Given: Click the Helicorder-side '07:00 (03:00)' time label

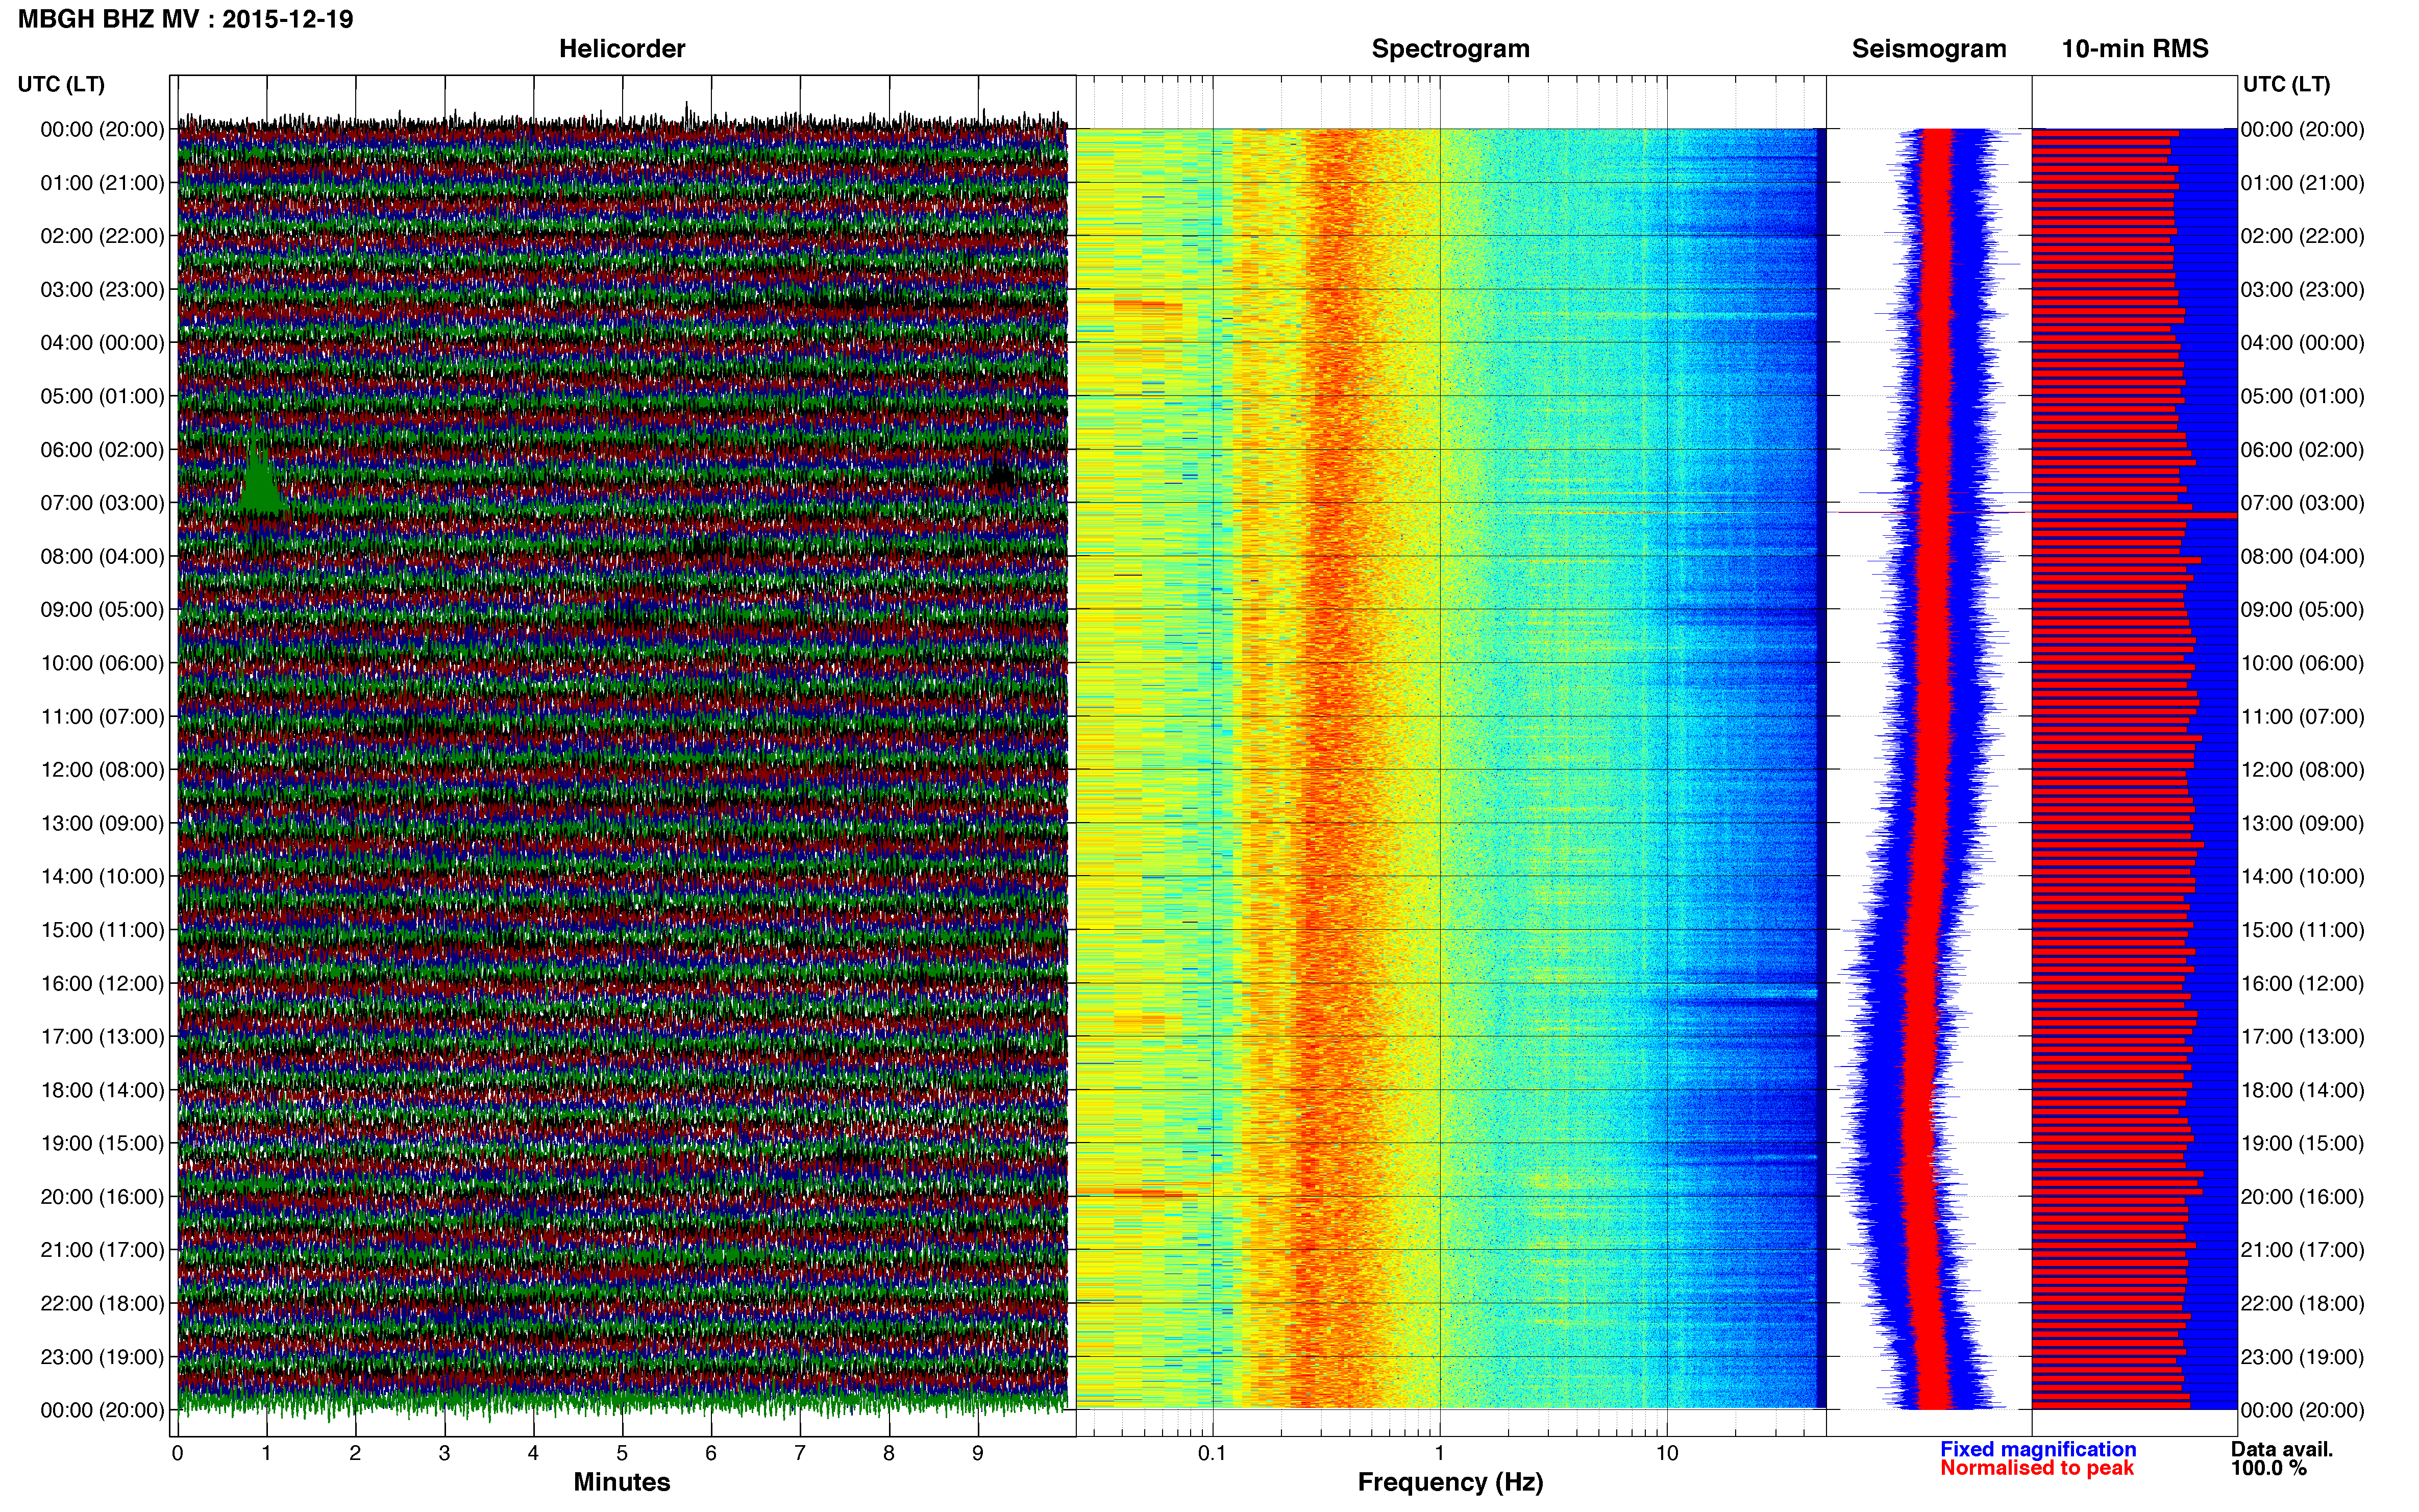Looking at the screenshot, I should point(102,503).
